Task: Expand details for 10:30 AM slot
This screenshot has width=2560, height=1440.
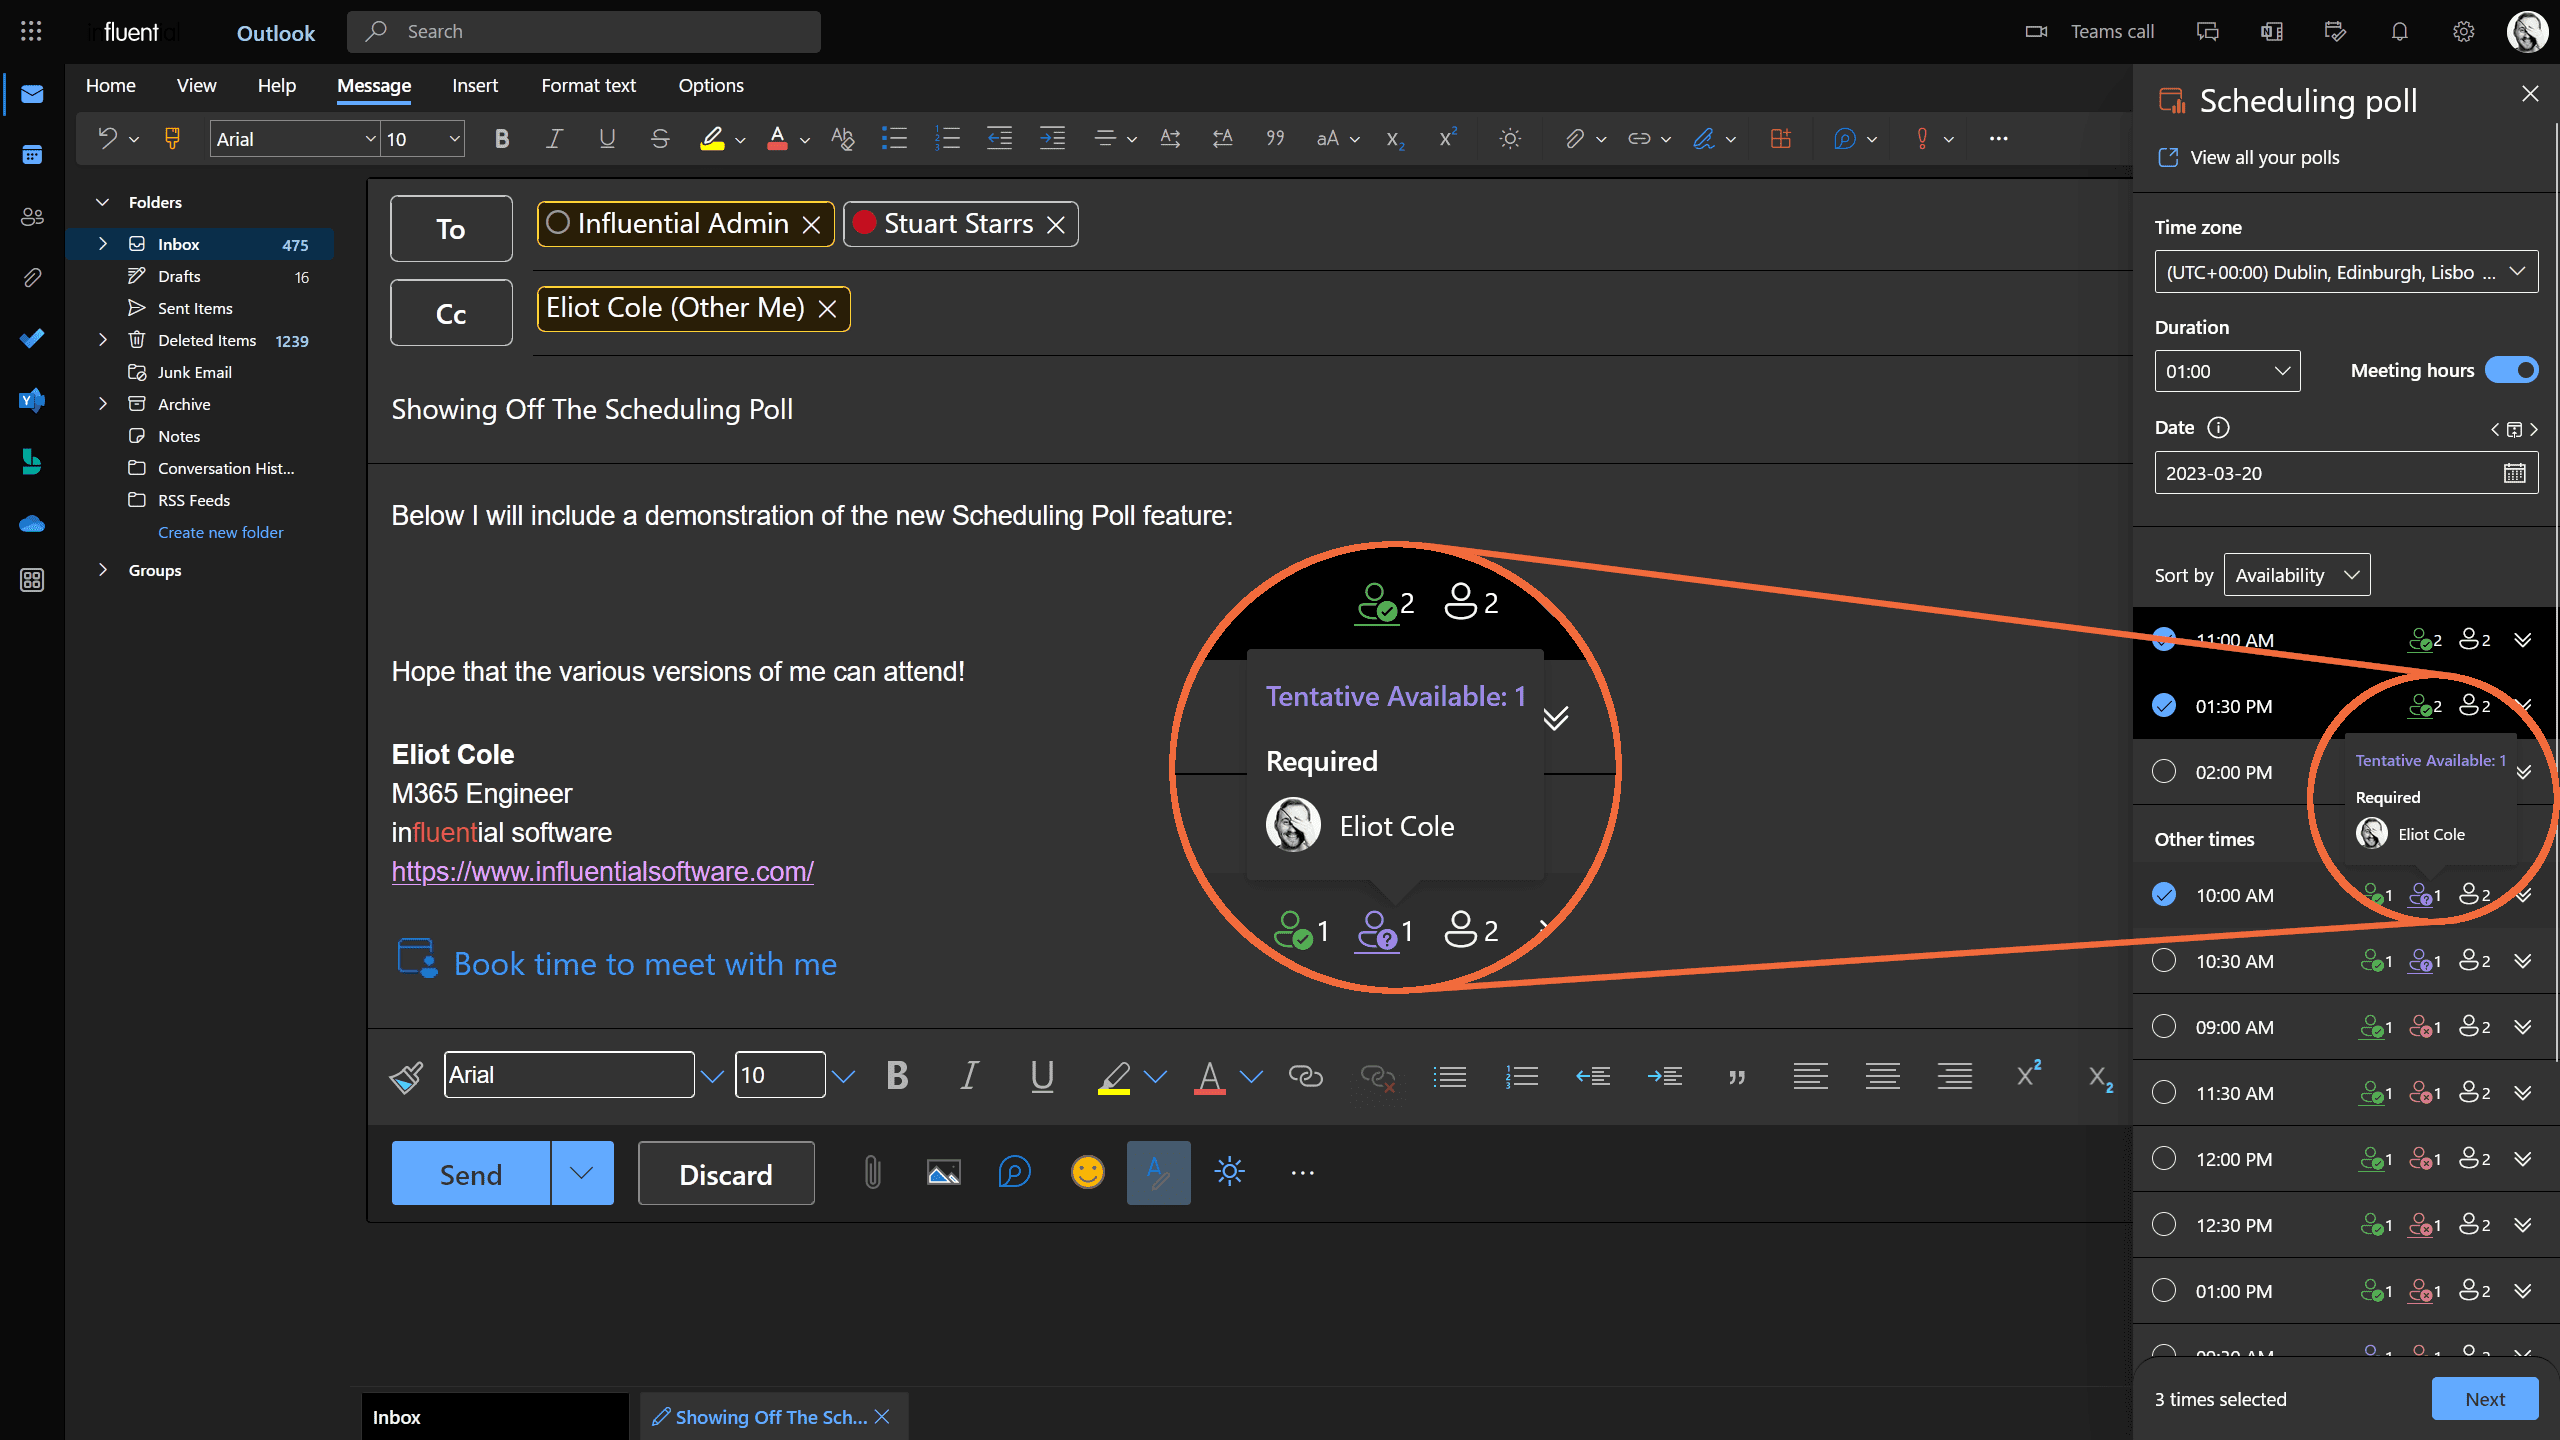Action: tap(2523, 961)
